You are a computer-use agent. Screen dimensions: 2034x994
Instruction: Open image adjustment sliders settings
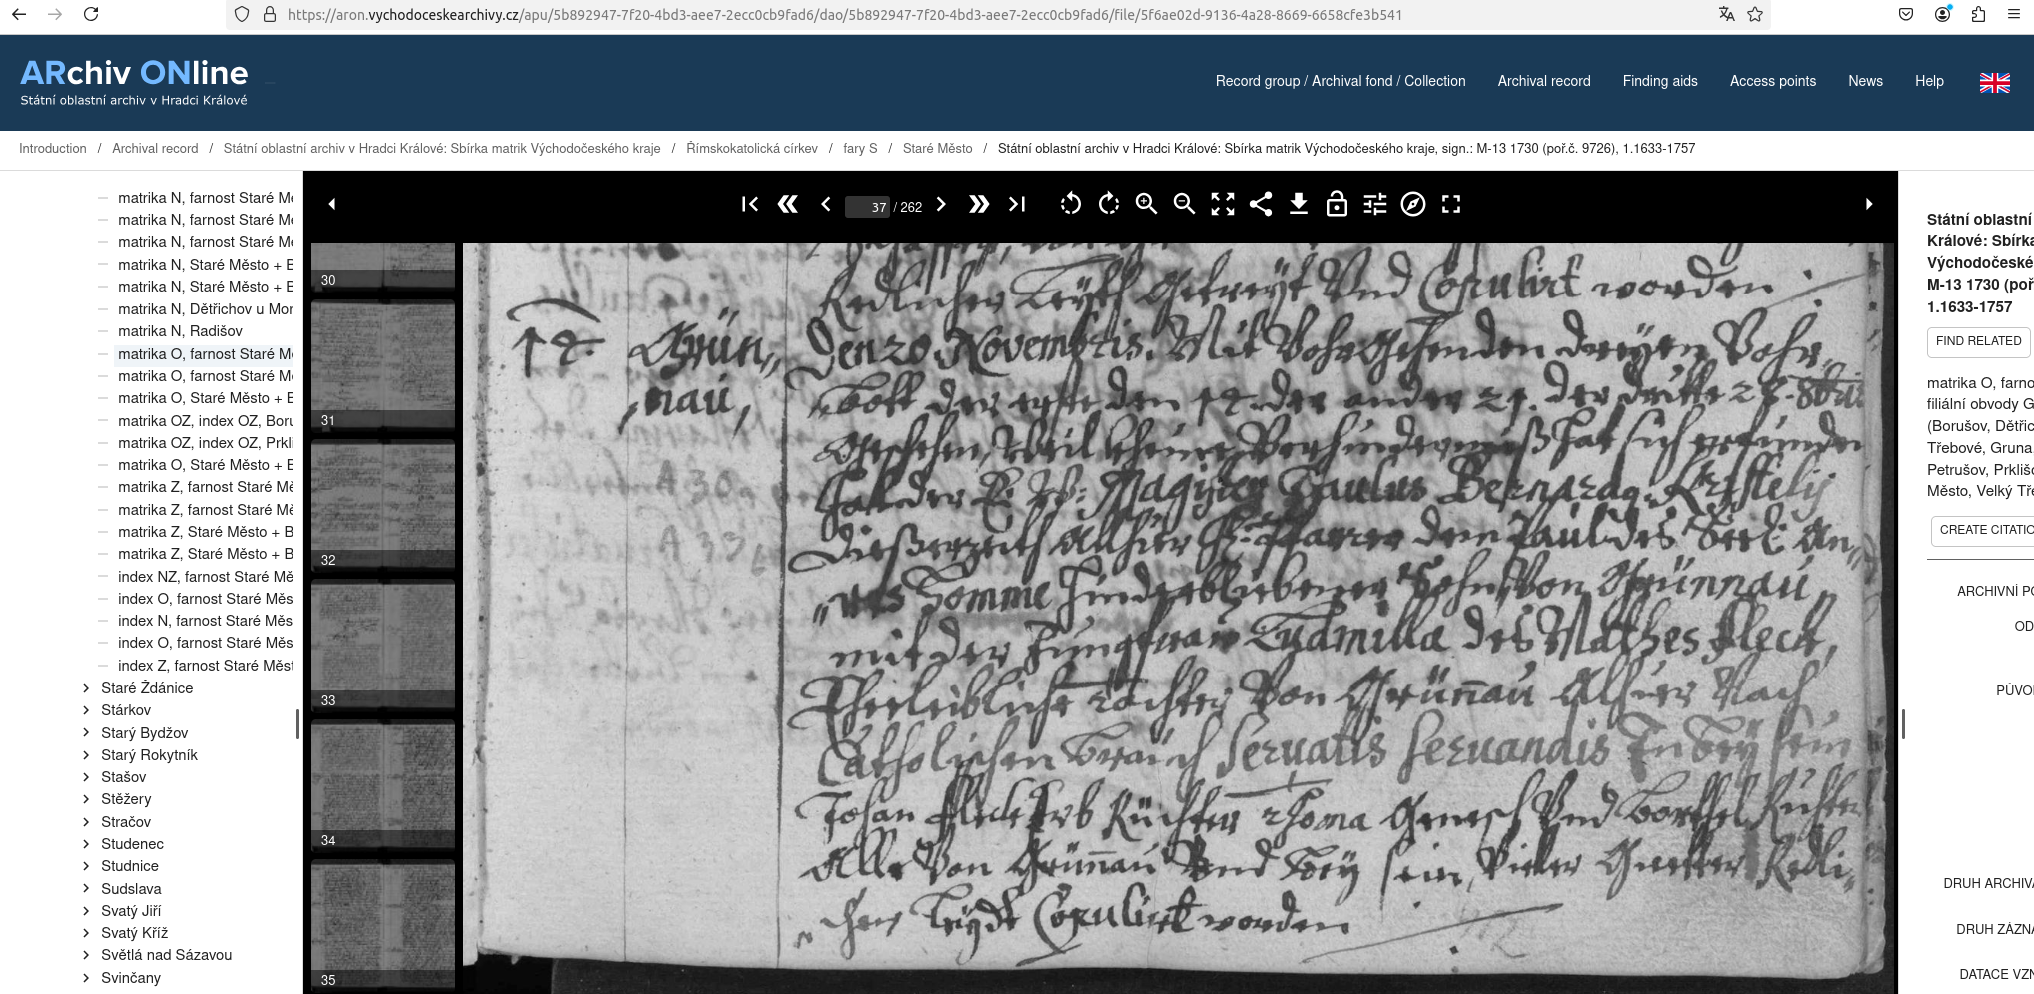[1375, 204]
